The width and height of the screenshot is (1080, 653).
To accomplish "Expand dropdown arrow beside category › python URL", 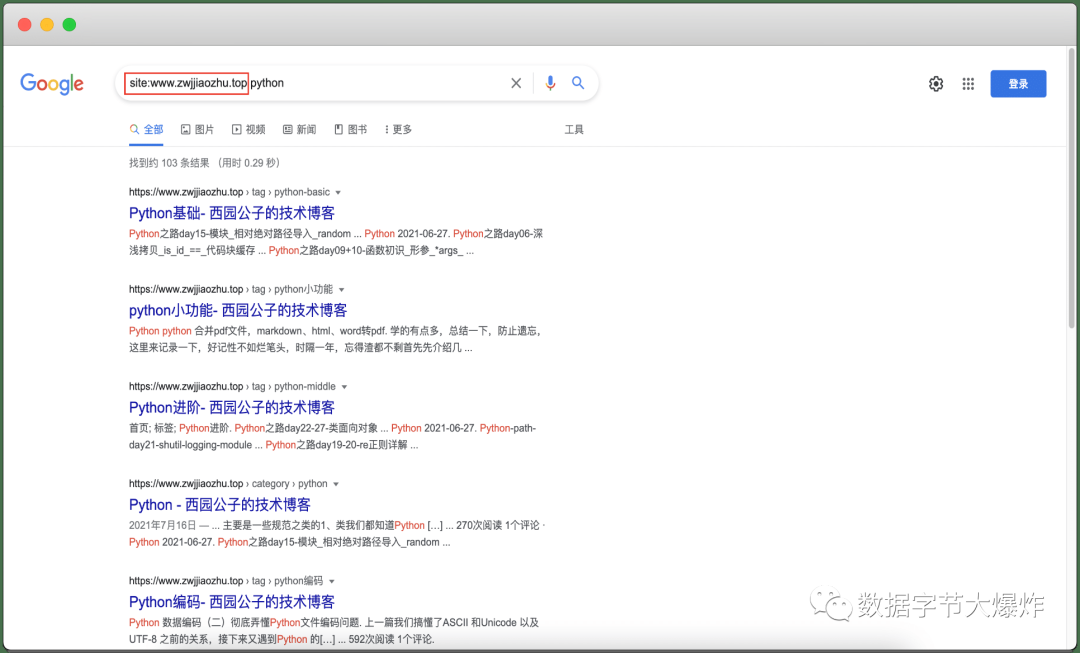I will 336,484.
